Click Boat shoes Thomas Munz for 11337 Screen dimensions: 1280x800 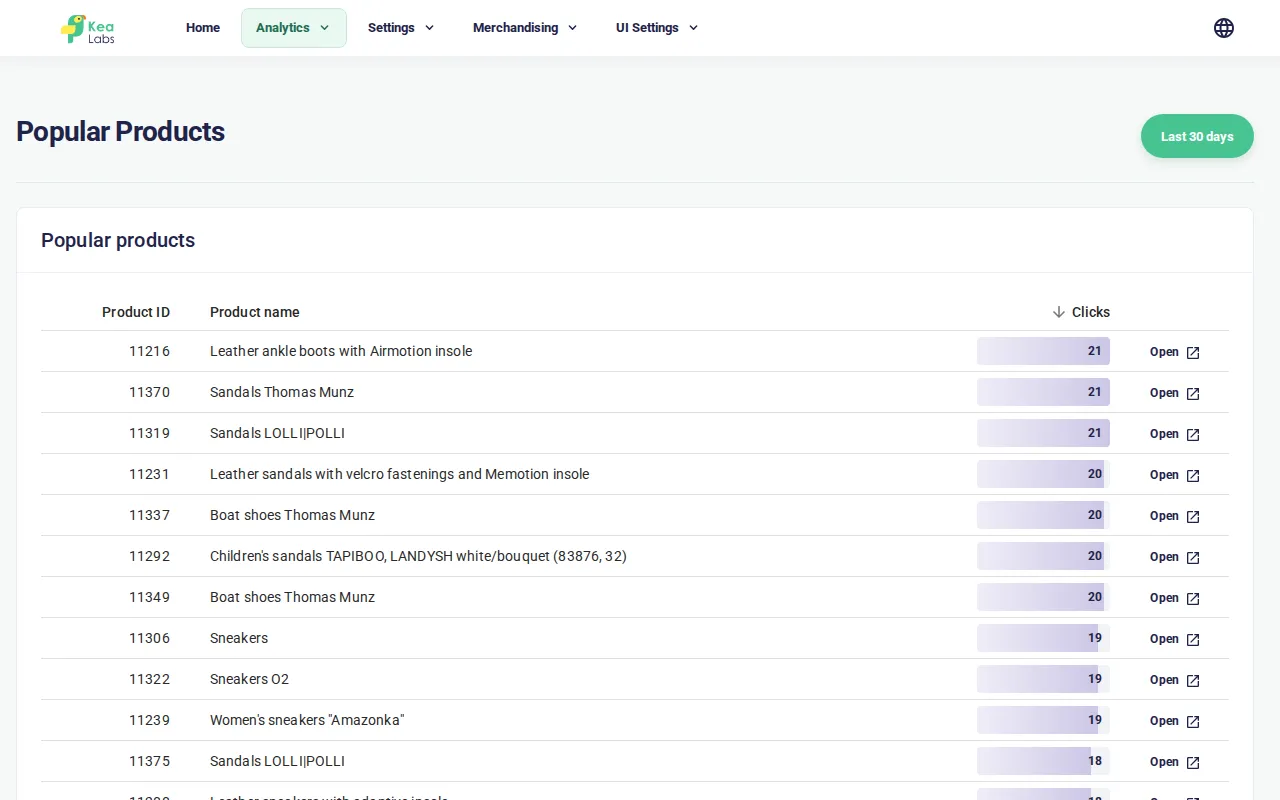coord(292,515)
